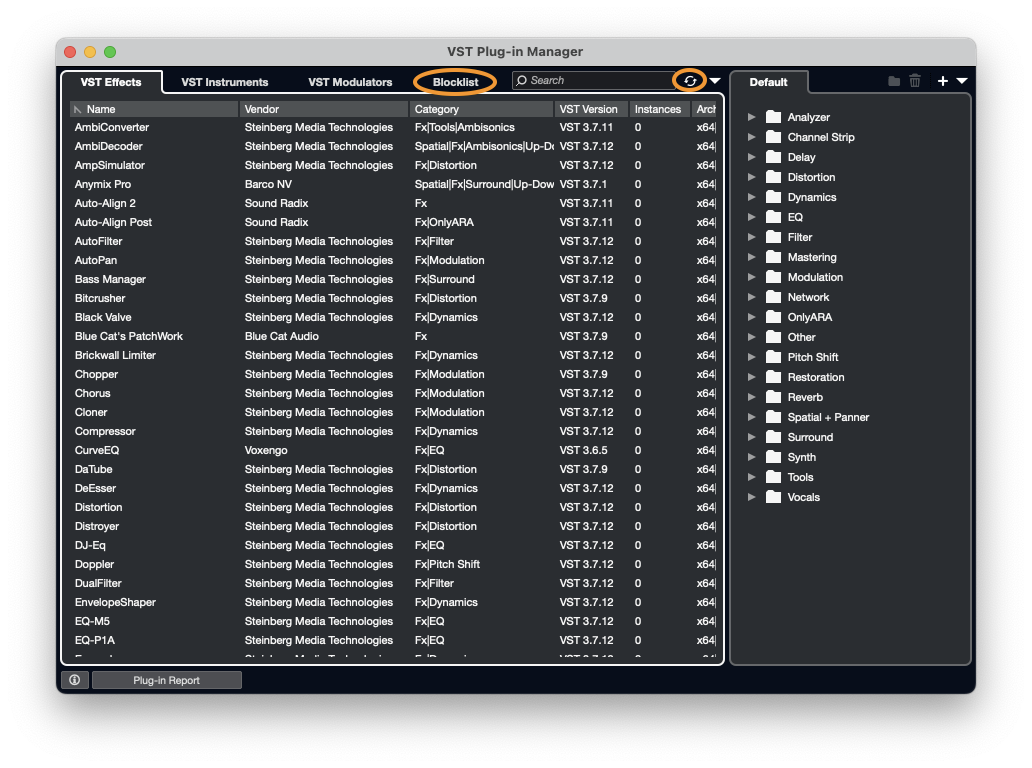Select the Channel Strip folder icon

773,137
